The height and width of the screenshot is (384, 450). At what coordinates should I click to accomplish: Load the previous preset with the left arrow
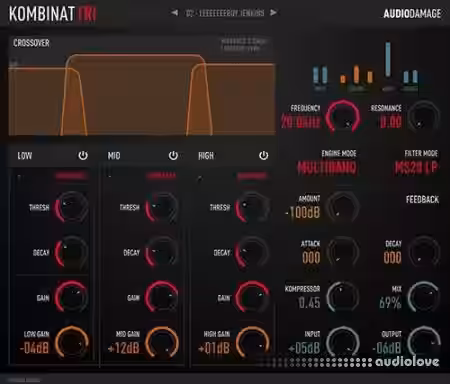tap(174, 13)
